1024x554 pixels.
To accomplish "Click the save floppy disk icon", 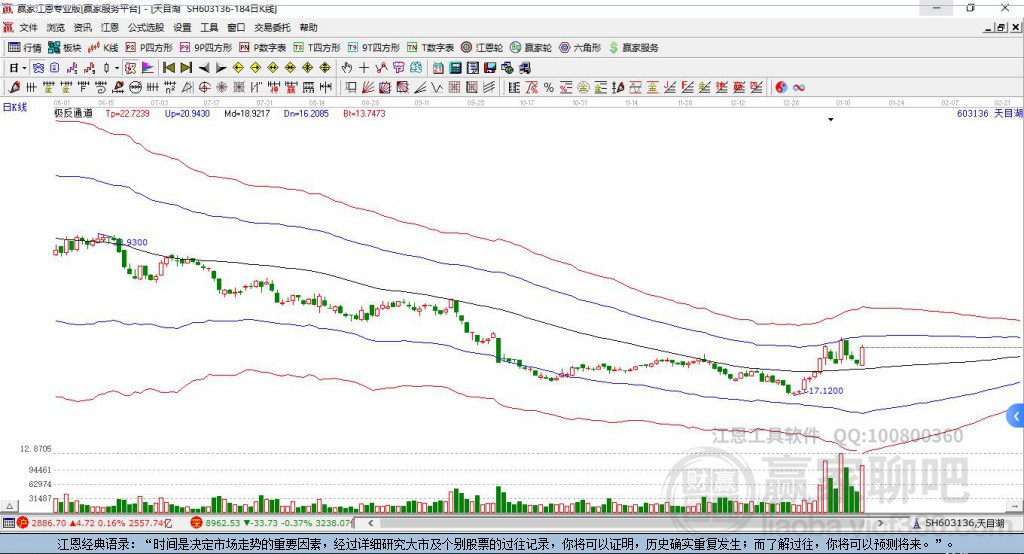I will pos(490,68).
